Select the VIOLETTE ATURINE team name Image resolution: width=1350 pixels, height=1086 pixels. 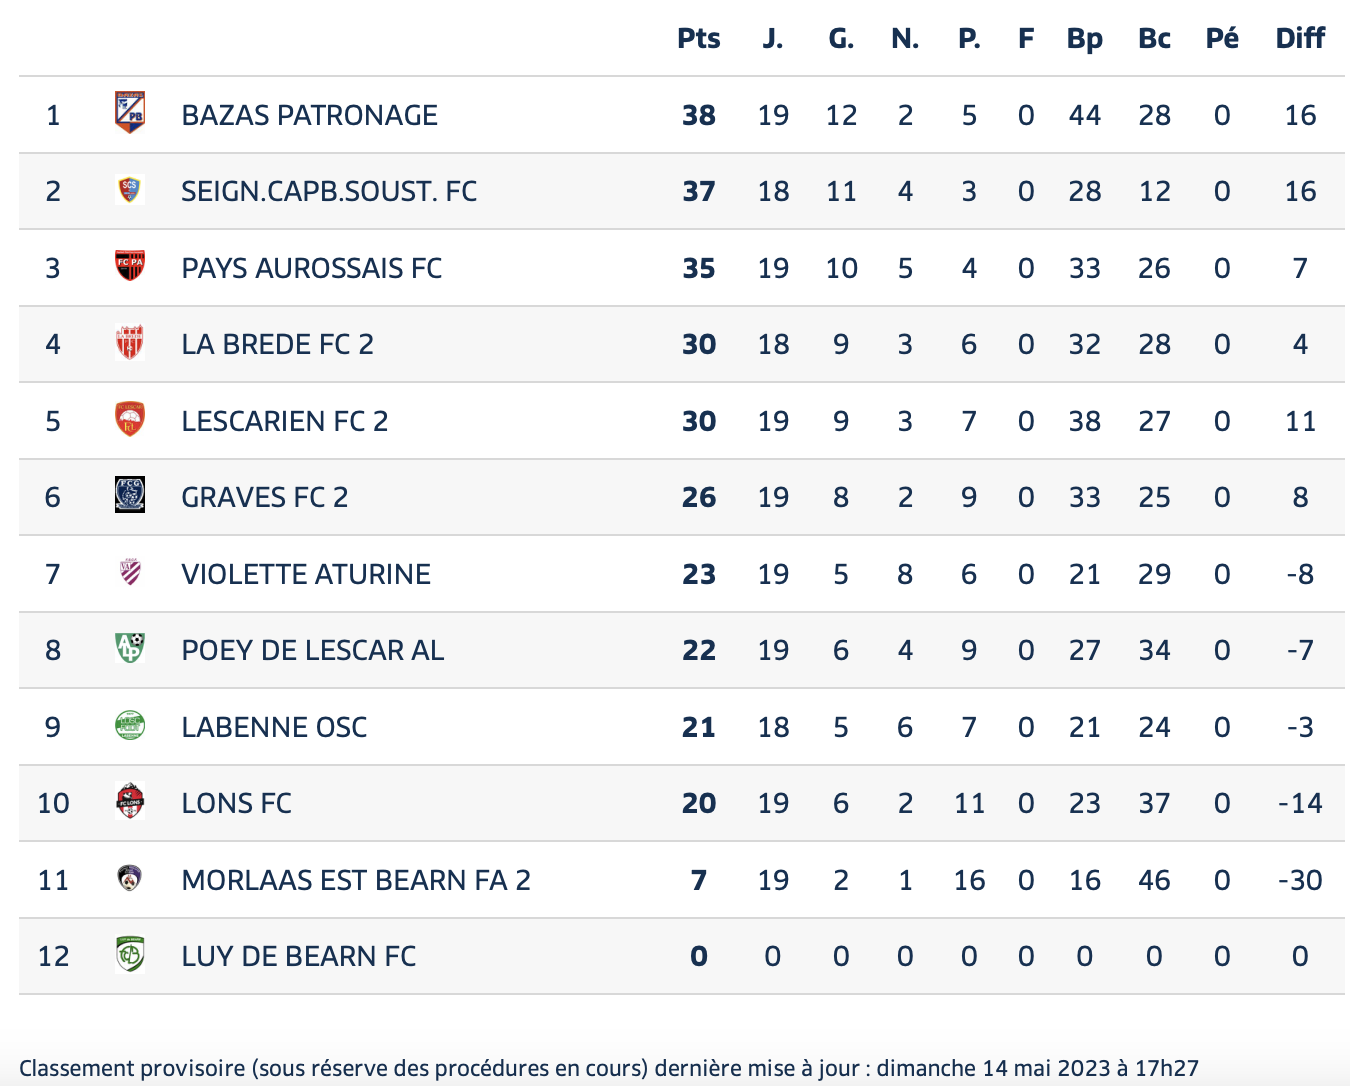[x=306, y=574]
